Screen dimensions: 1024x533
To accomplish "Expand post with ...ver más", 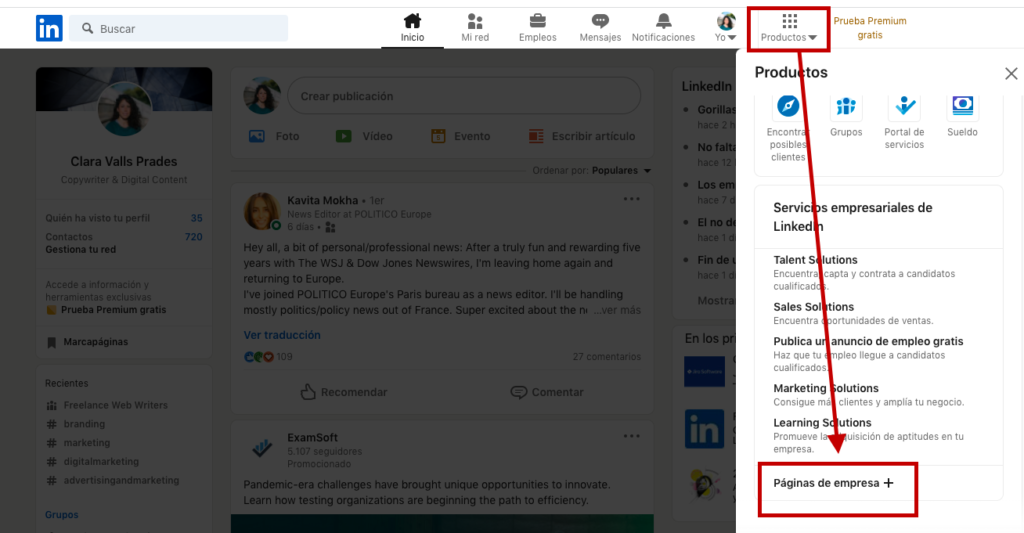I will point(616,310).
